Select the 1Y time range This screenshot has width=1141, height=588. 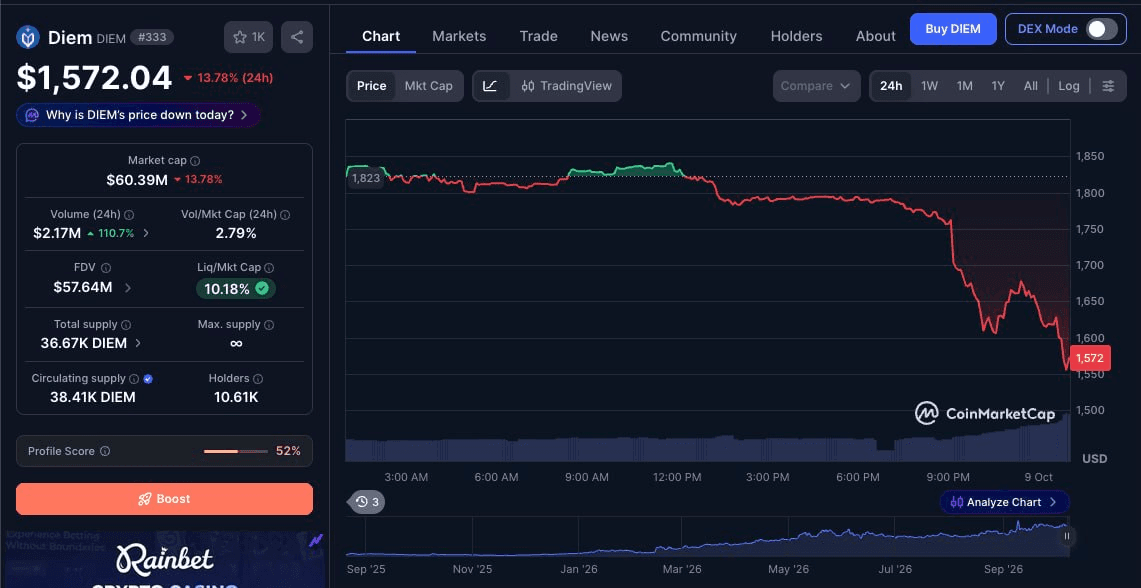pos(998,86)
